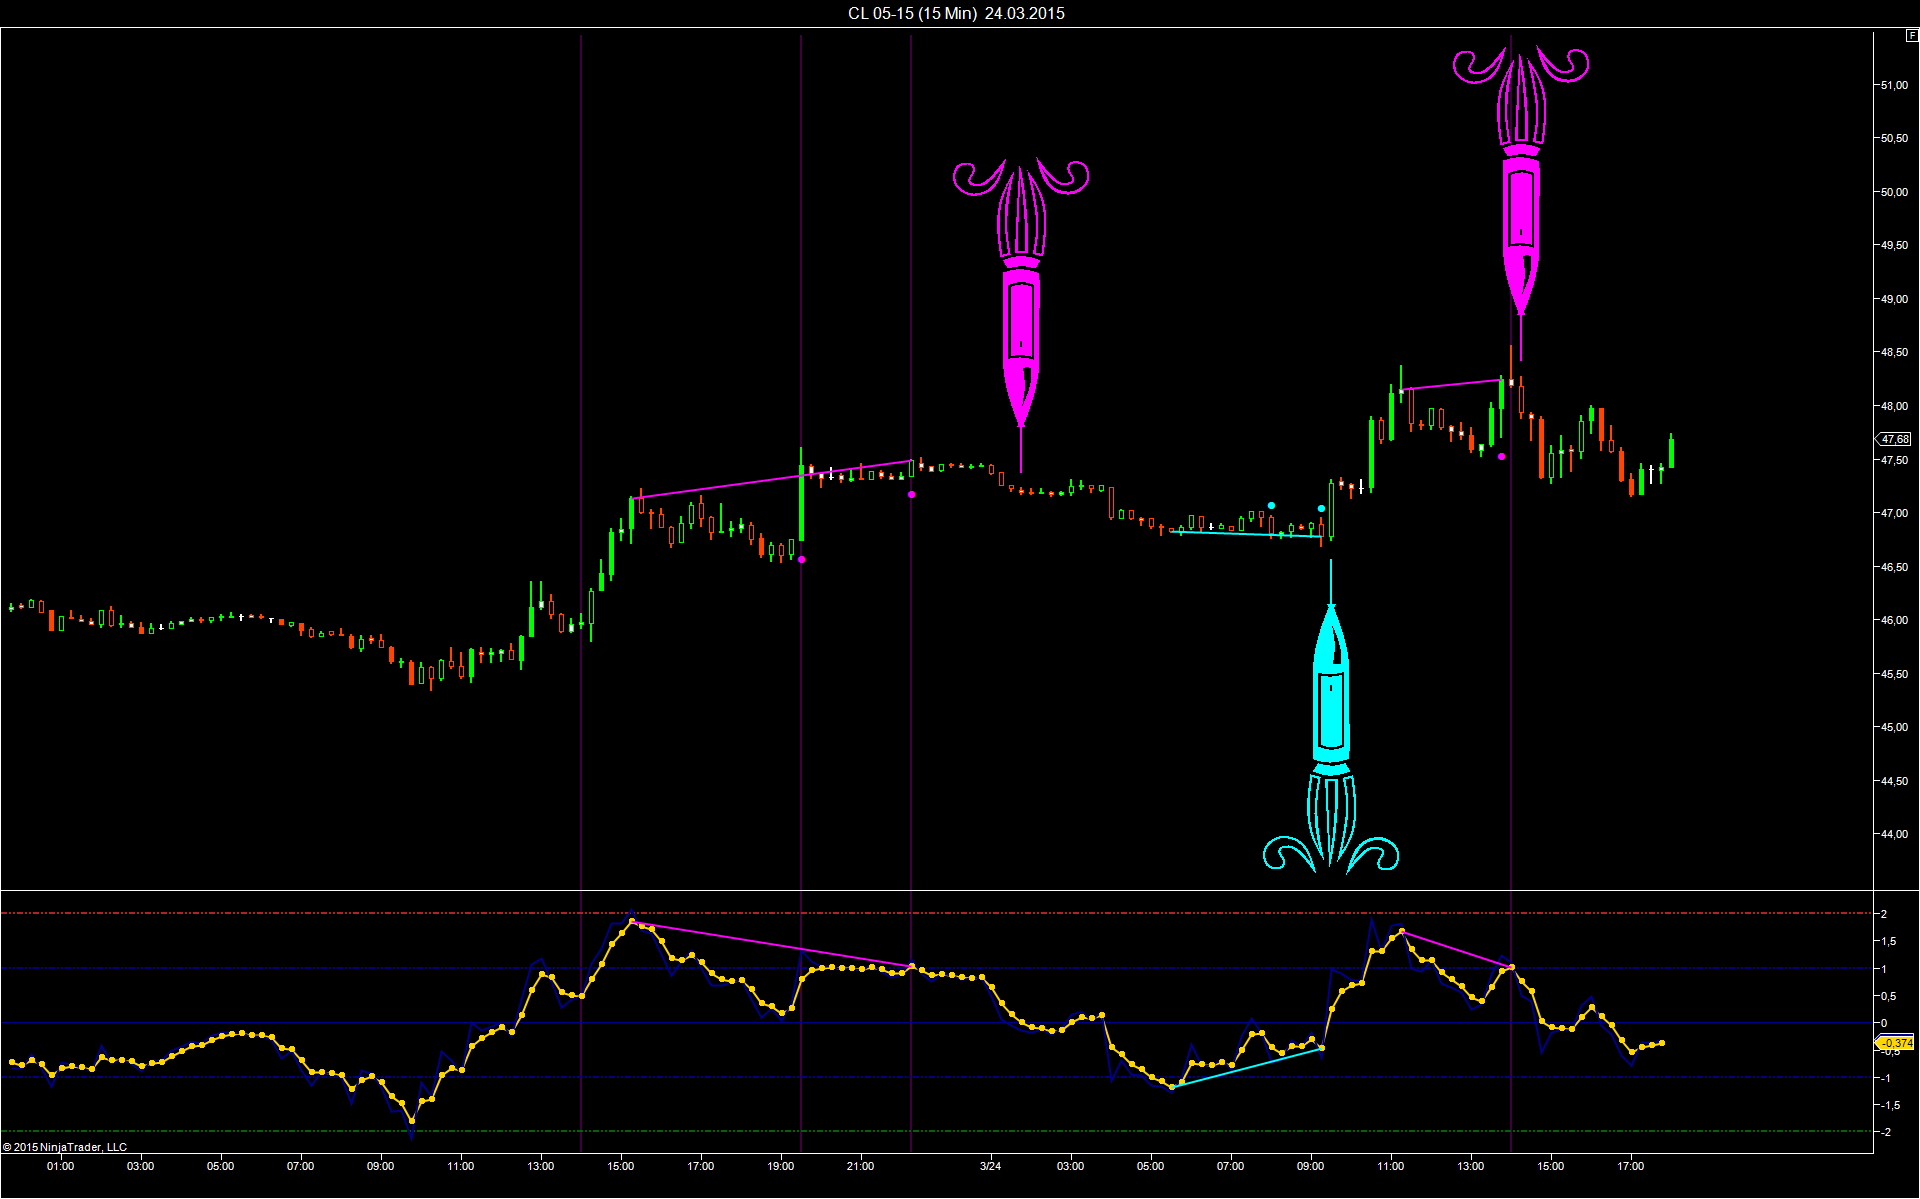This screenshot has height=1199, width=1920.
Task: Click the 15:00 time label before 3/24
Action: [x=620, y=1166]
